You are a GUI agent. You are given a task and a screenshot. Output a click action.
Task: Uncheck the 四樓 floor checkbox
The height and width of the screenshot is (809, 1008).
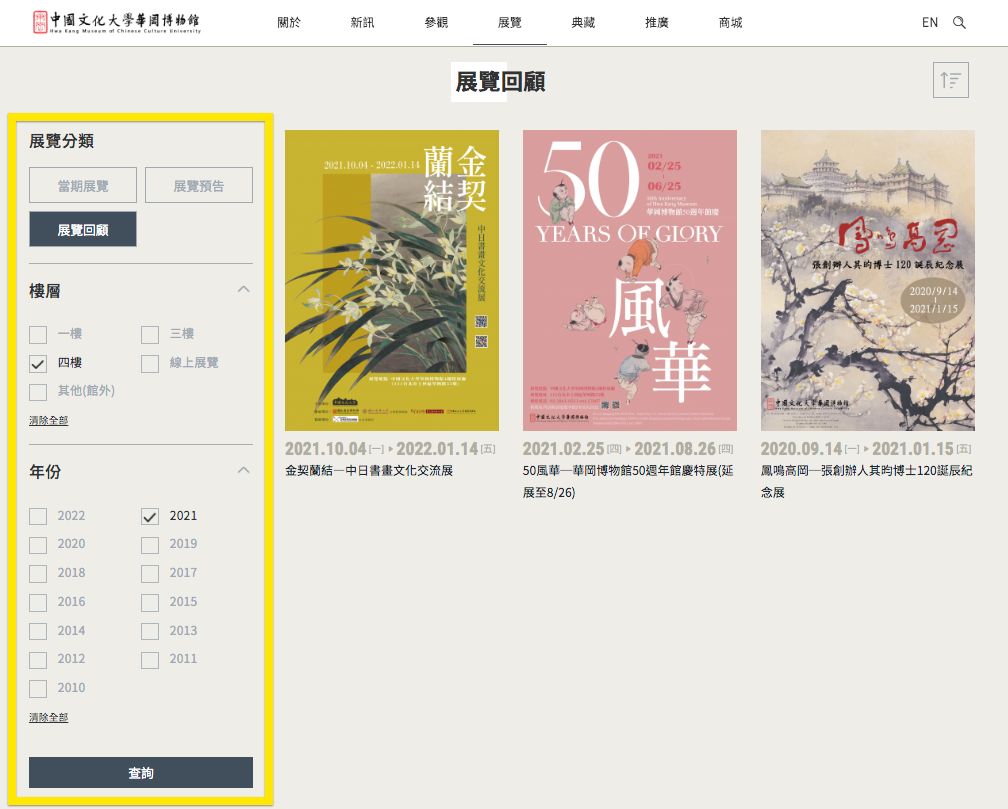[38, 363]
